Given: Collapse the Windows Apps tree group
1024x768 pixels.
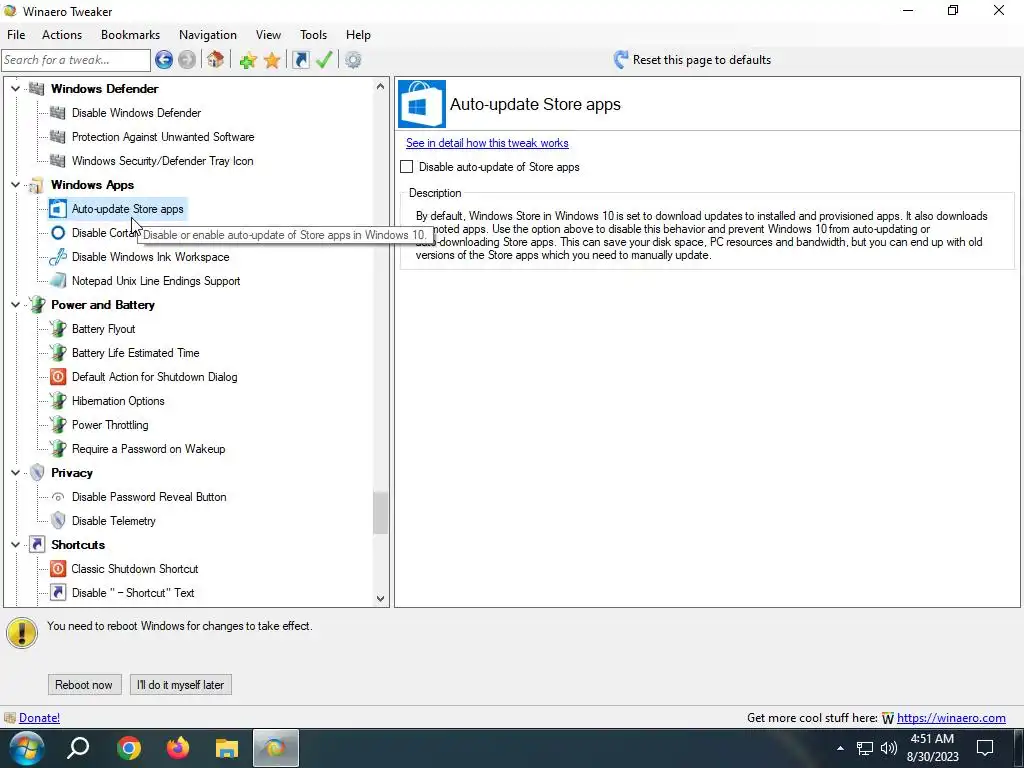Looking at the screenshot, I should point(15,185).
